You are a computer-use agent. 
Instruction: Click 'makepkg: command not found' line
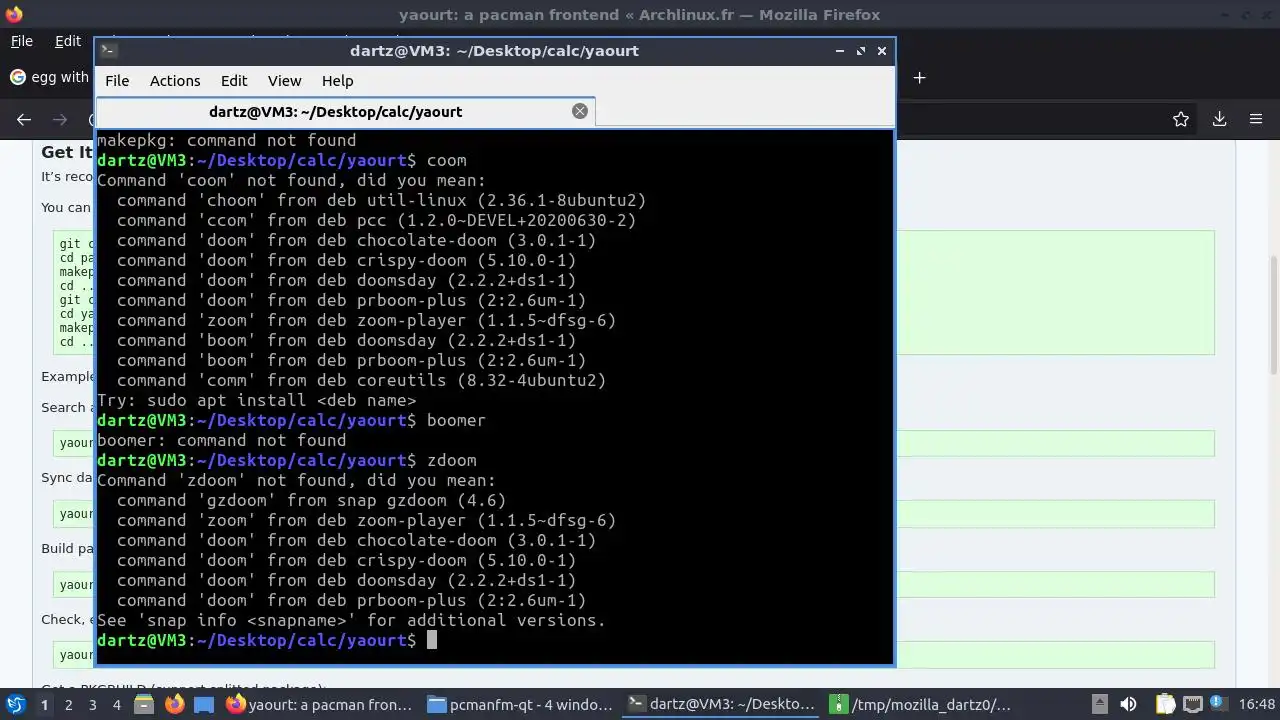(x=226, y=140)
